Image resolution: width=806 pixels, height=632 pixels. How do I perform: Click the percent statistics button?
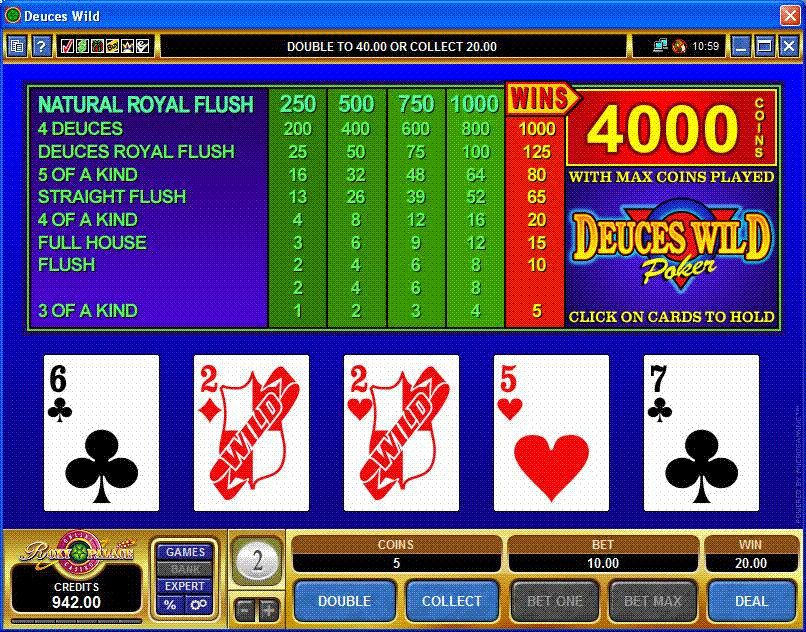pos(171,605)
